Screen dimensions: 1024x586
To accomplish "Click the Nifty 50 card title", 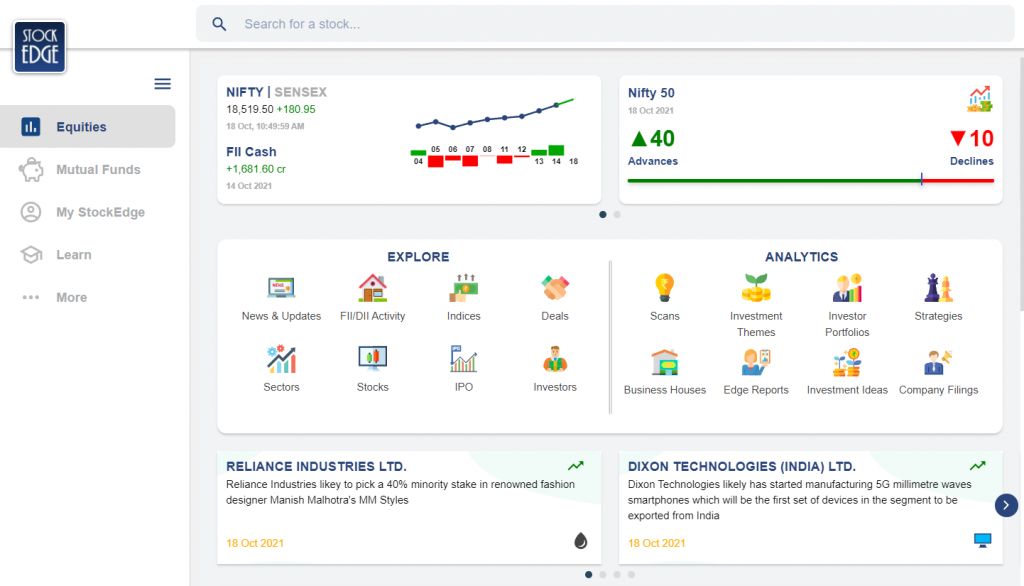I will (651, 93).
